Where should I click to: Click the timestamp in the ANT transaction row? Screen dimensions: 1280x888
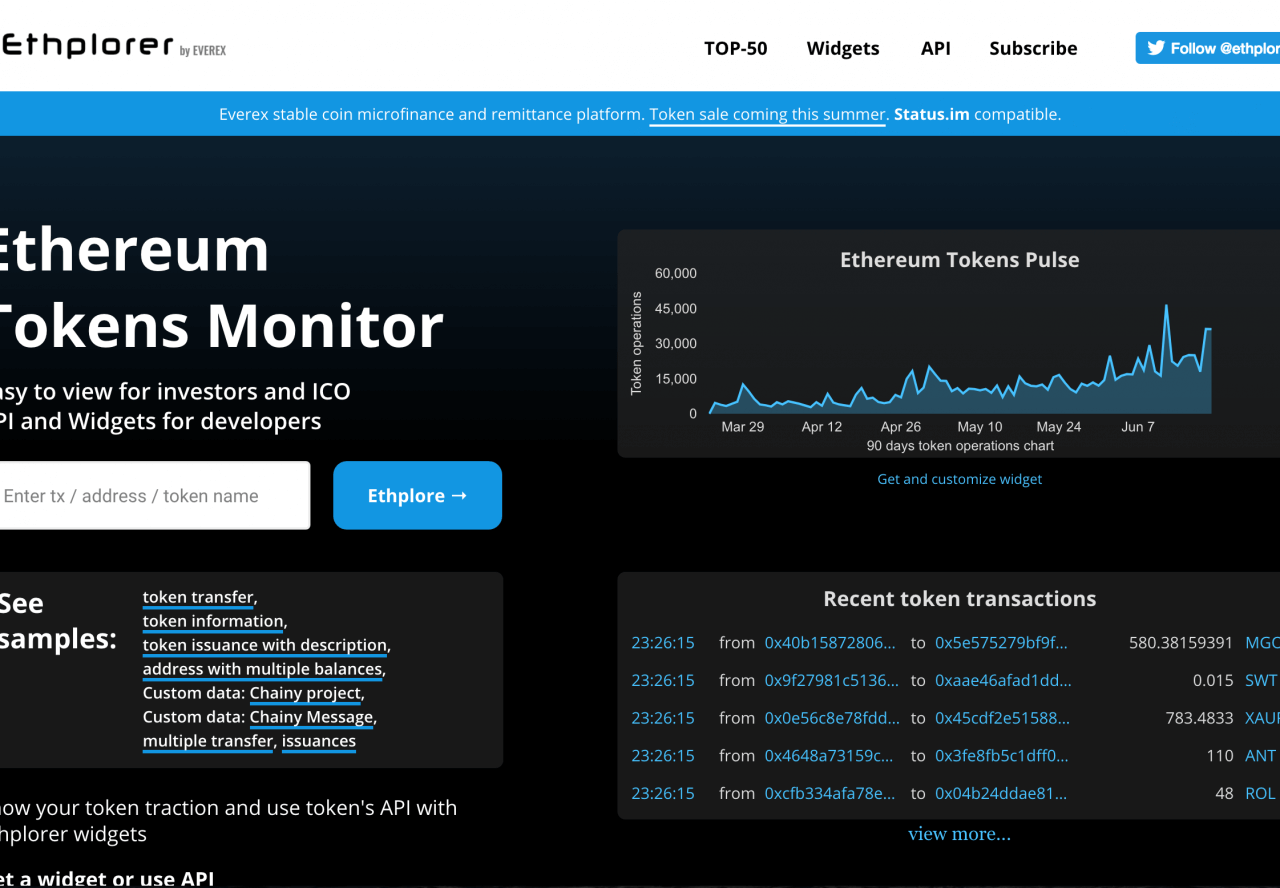(x=663, y=756)
